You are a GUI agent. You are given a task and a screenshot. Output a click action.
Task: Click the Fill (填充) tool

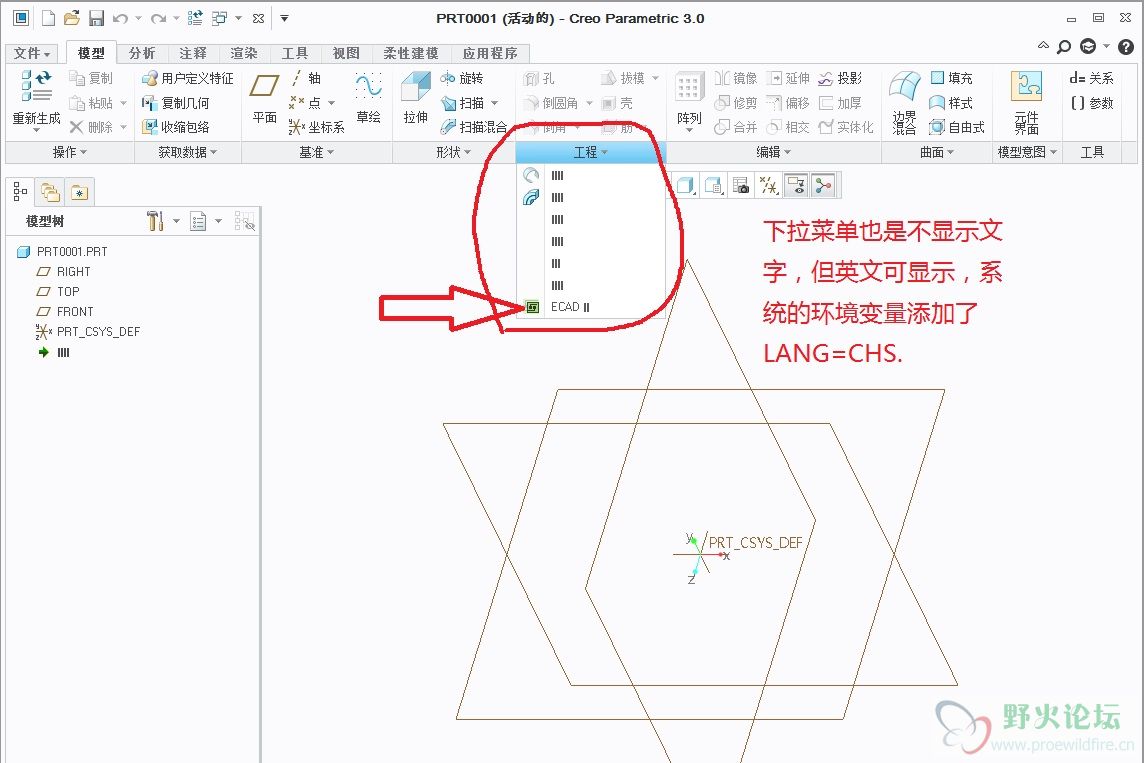pyautogui.click(x=951, y=78)
